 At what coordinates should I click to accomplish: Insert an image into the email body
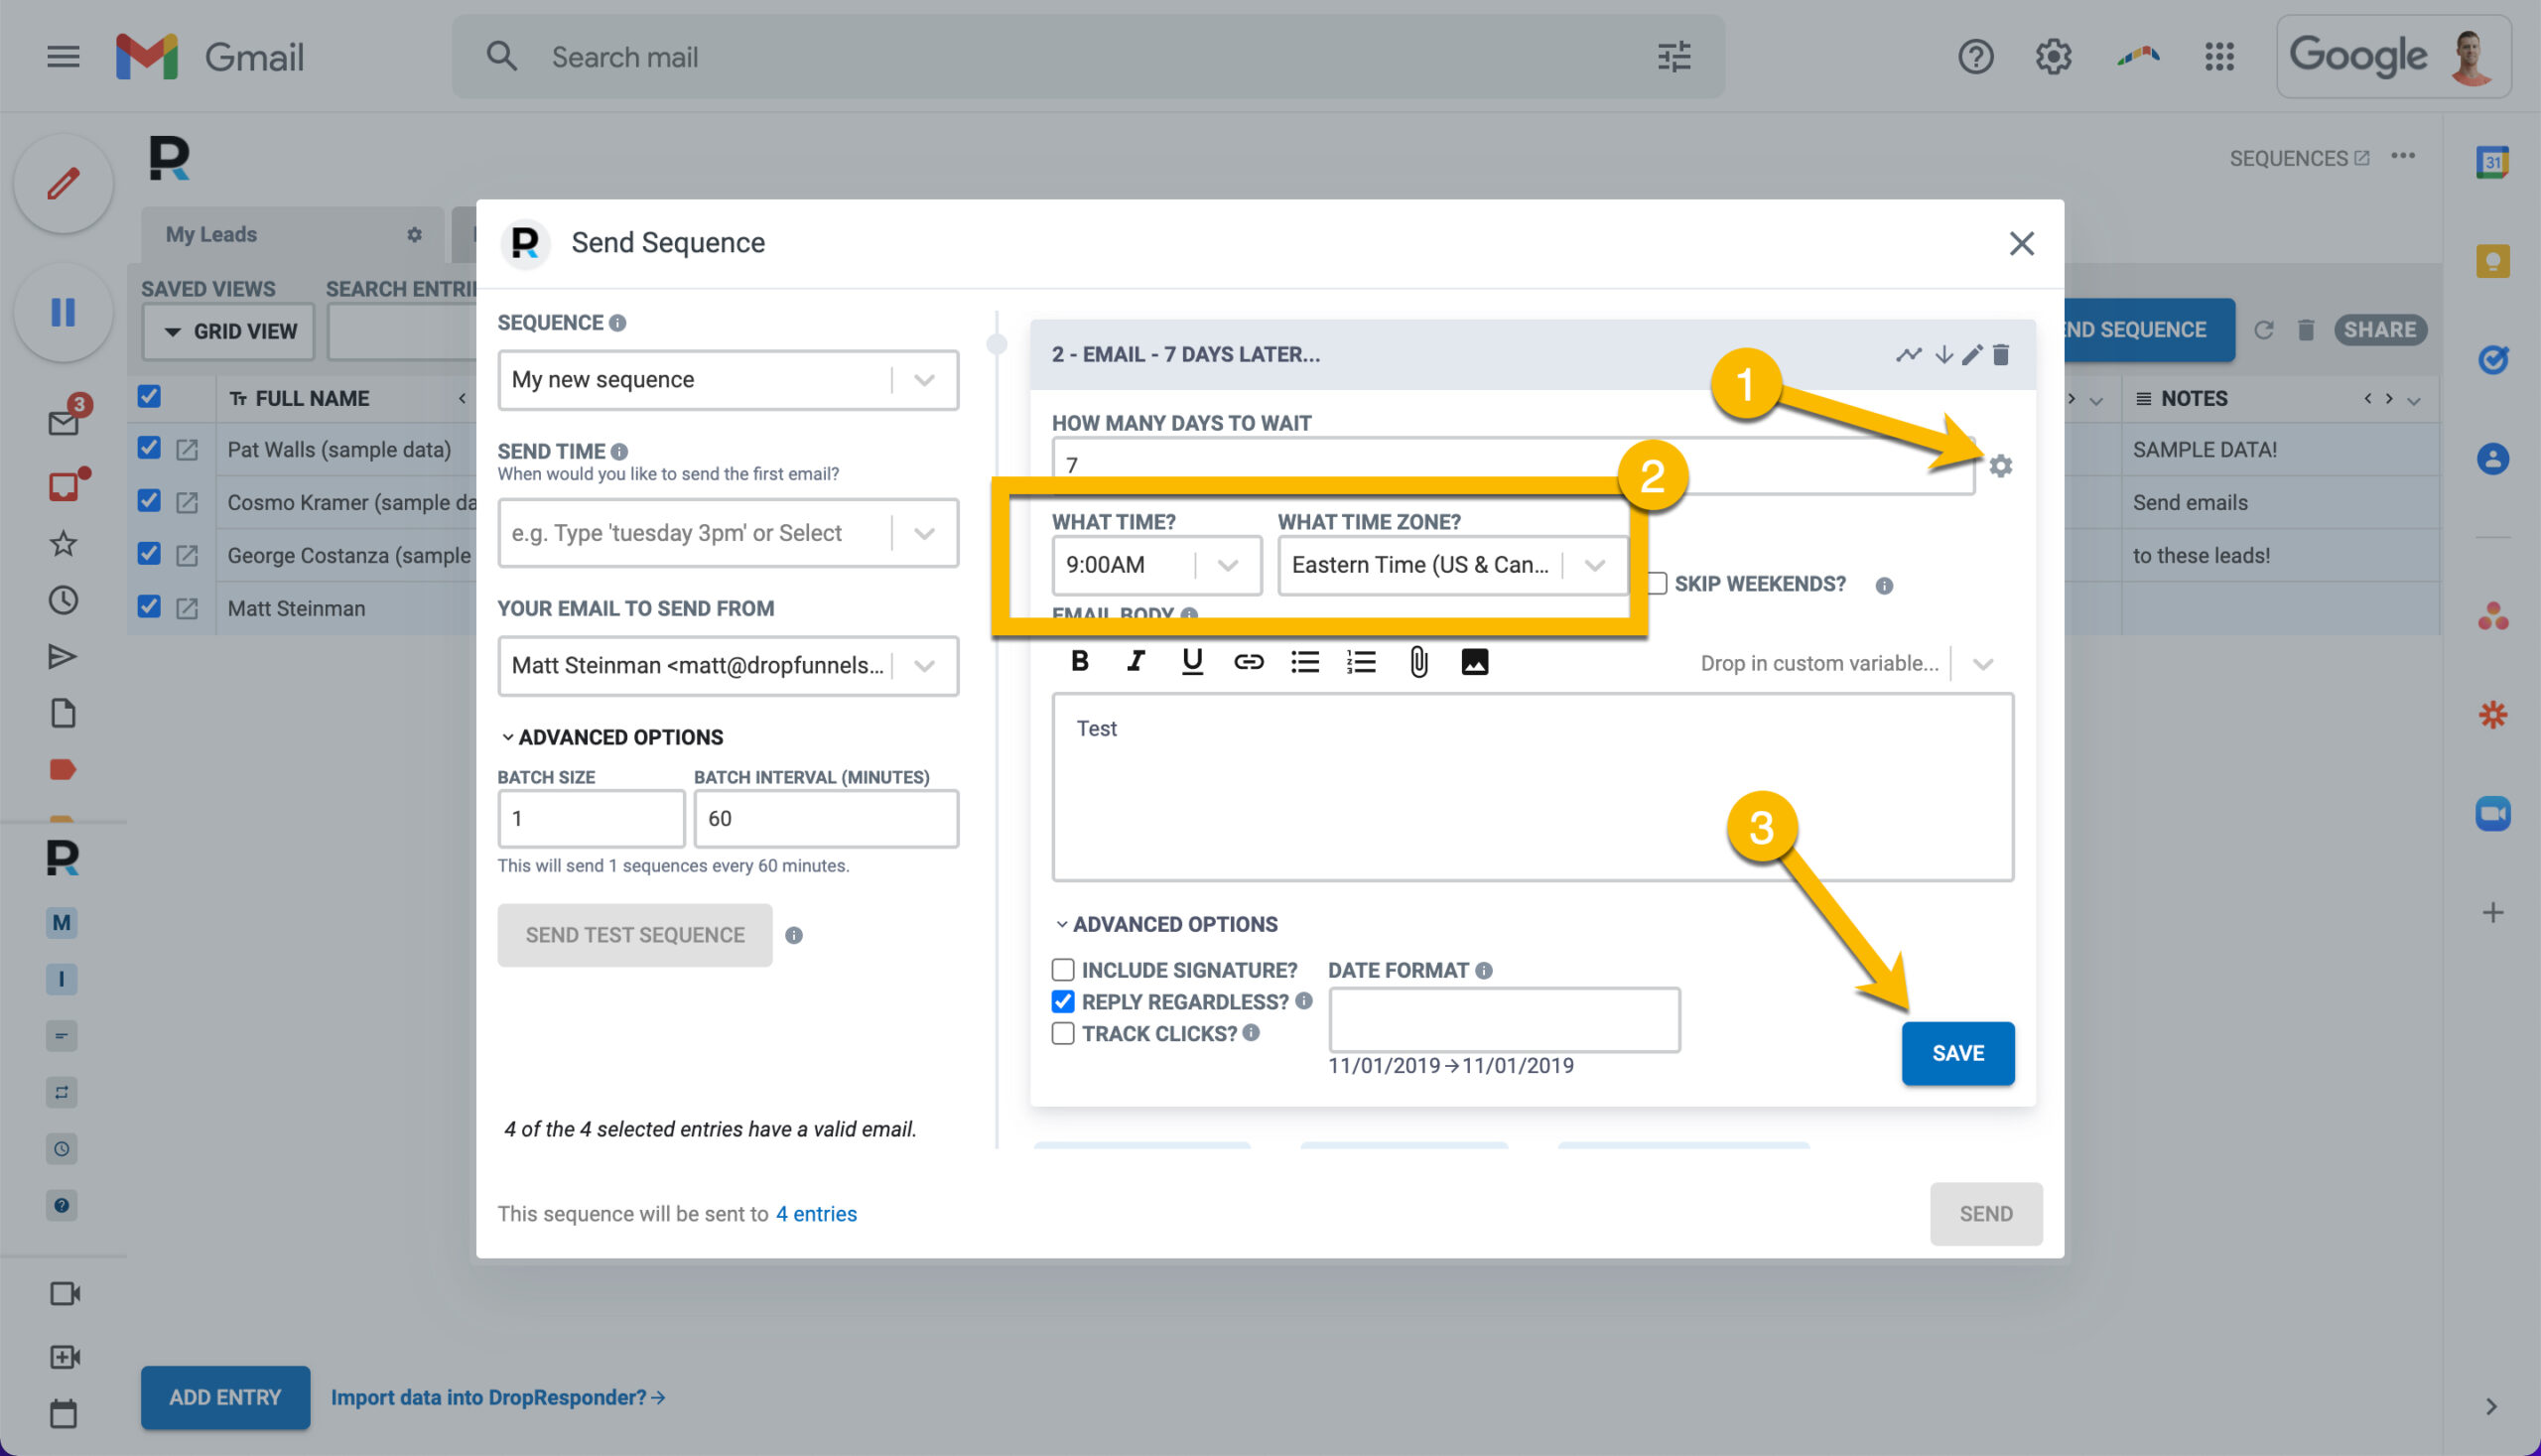pos(1474,661)
